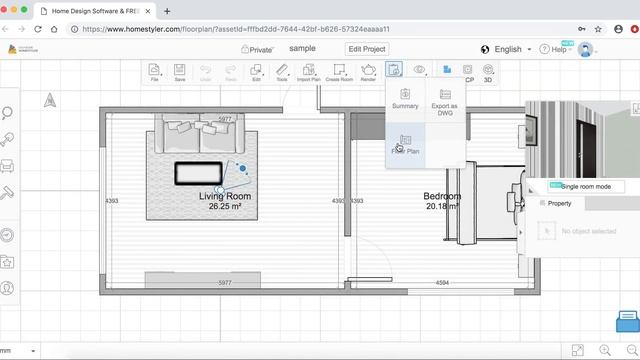Viewport: 640px width, 360px height.
Task: Open the blue printer widget
Action: [x=627, y=321]
